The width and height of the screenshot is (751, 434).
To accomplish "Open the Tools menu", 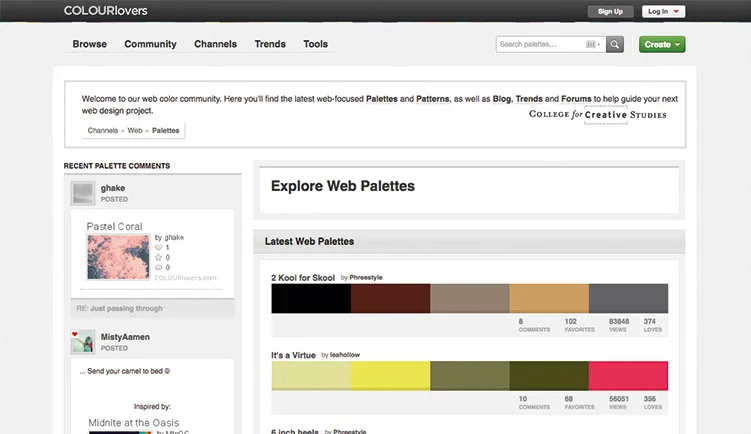I will point(316,44).
